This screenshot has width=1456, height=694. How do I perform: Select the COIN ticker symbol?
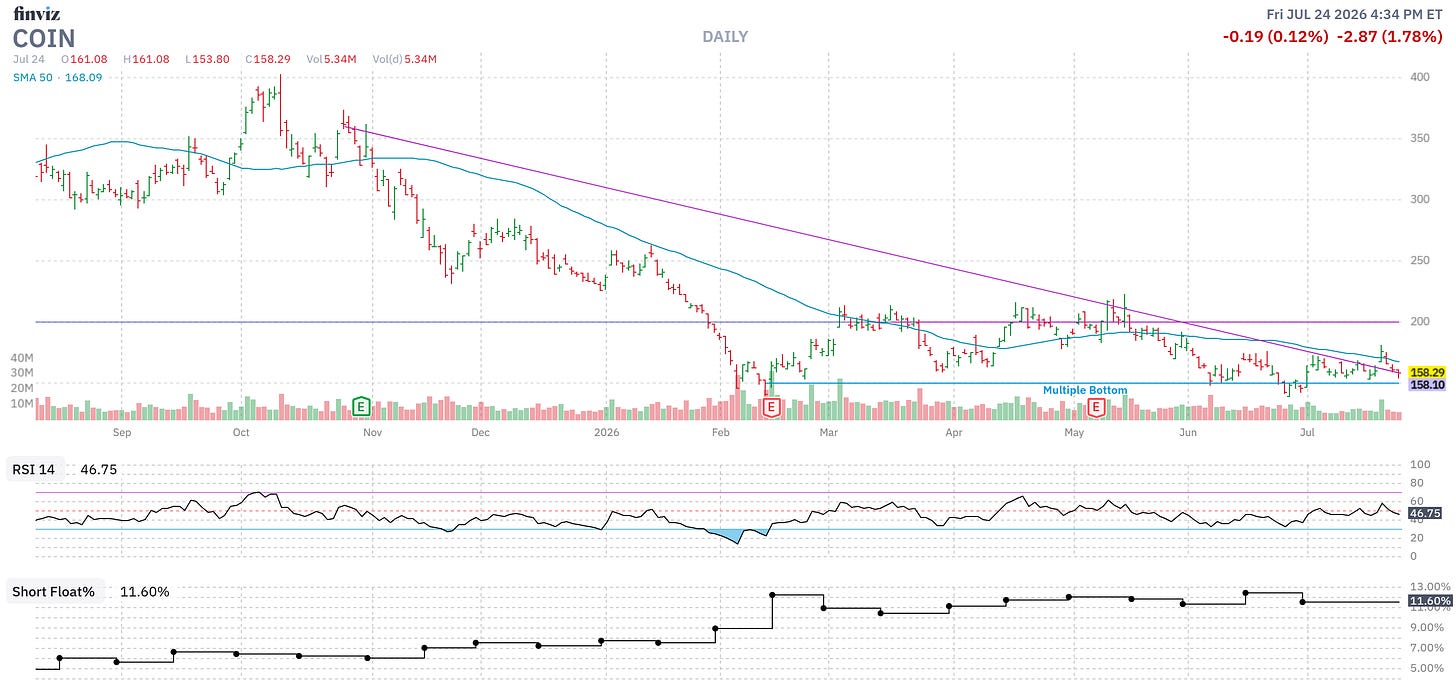pyautogui.click(x=43, y=38)
